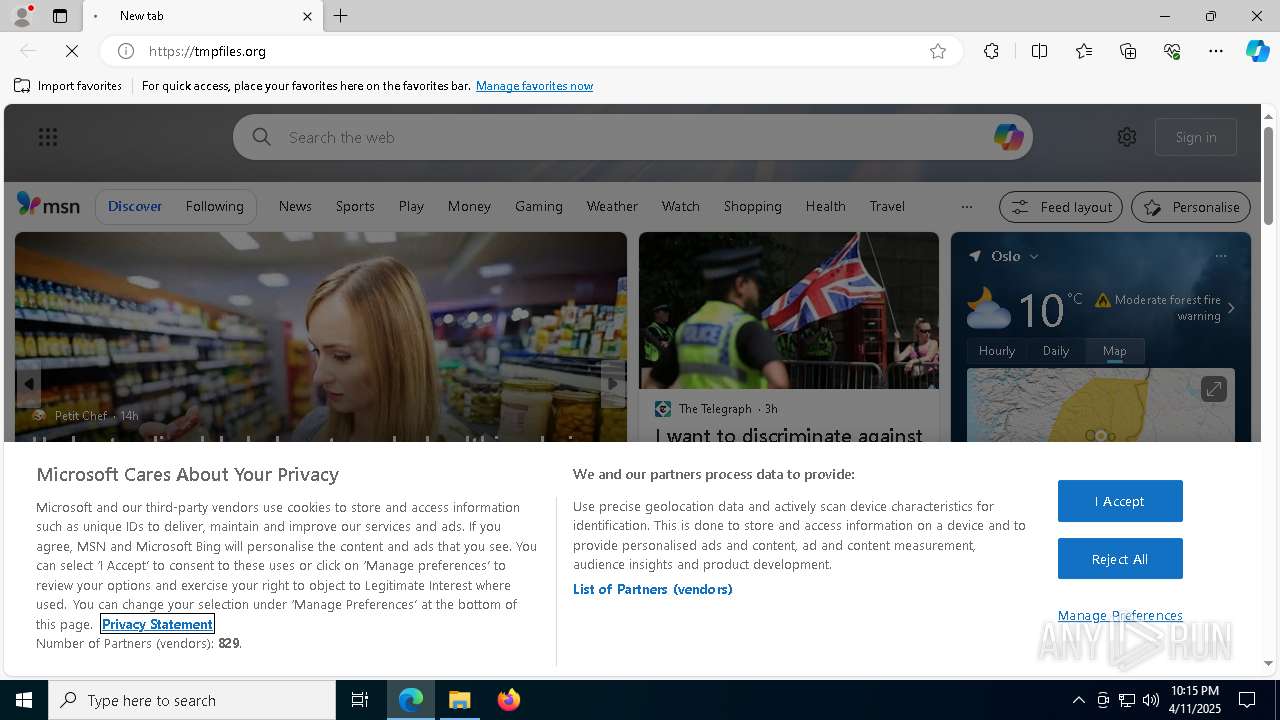Click the Copilot icon in search box
The width and height of the screenshot is (1280, 720).
1008,137
